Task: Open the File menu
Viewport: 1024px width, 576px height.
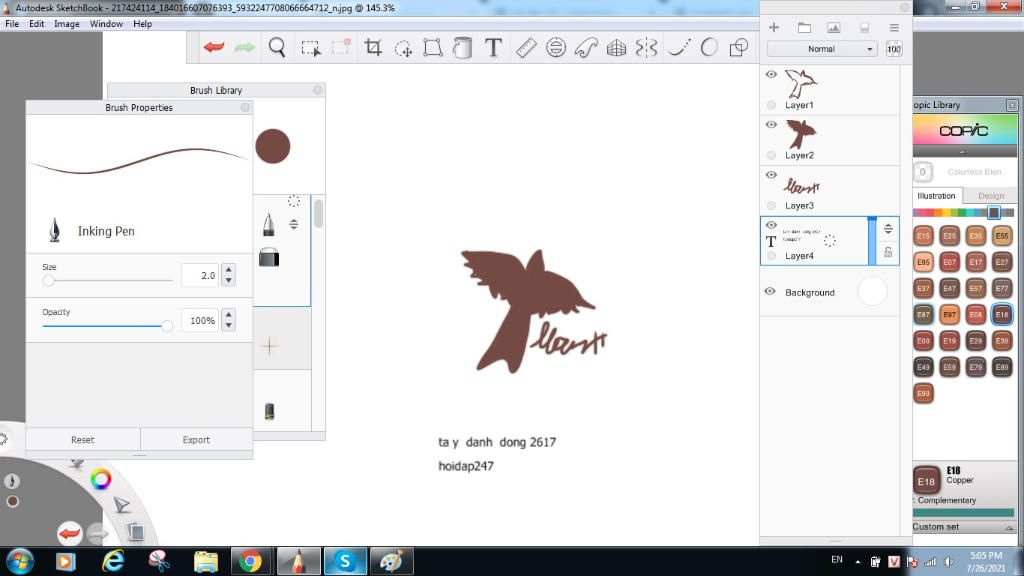Action: (x=12, y=24)
